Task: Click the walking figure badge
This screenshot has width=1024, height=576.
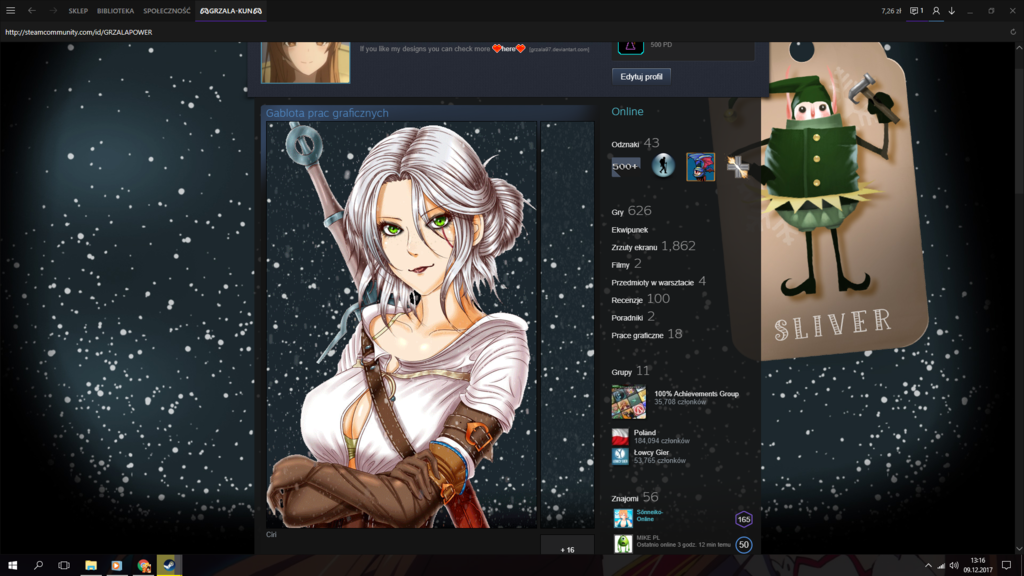Action: [x=663, y=167]
